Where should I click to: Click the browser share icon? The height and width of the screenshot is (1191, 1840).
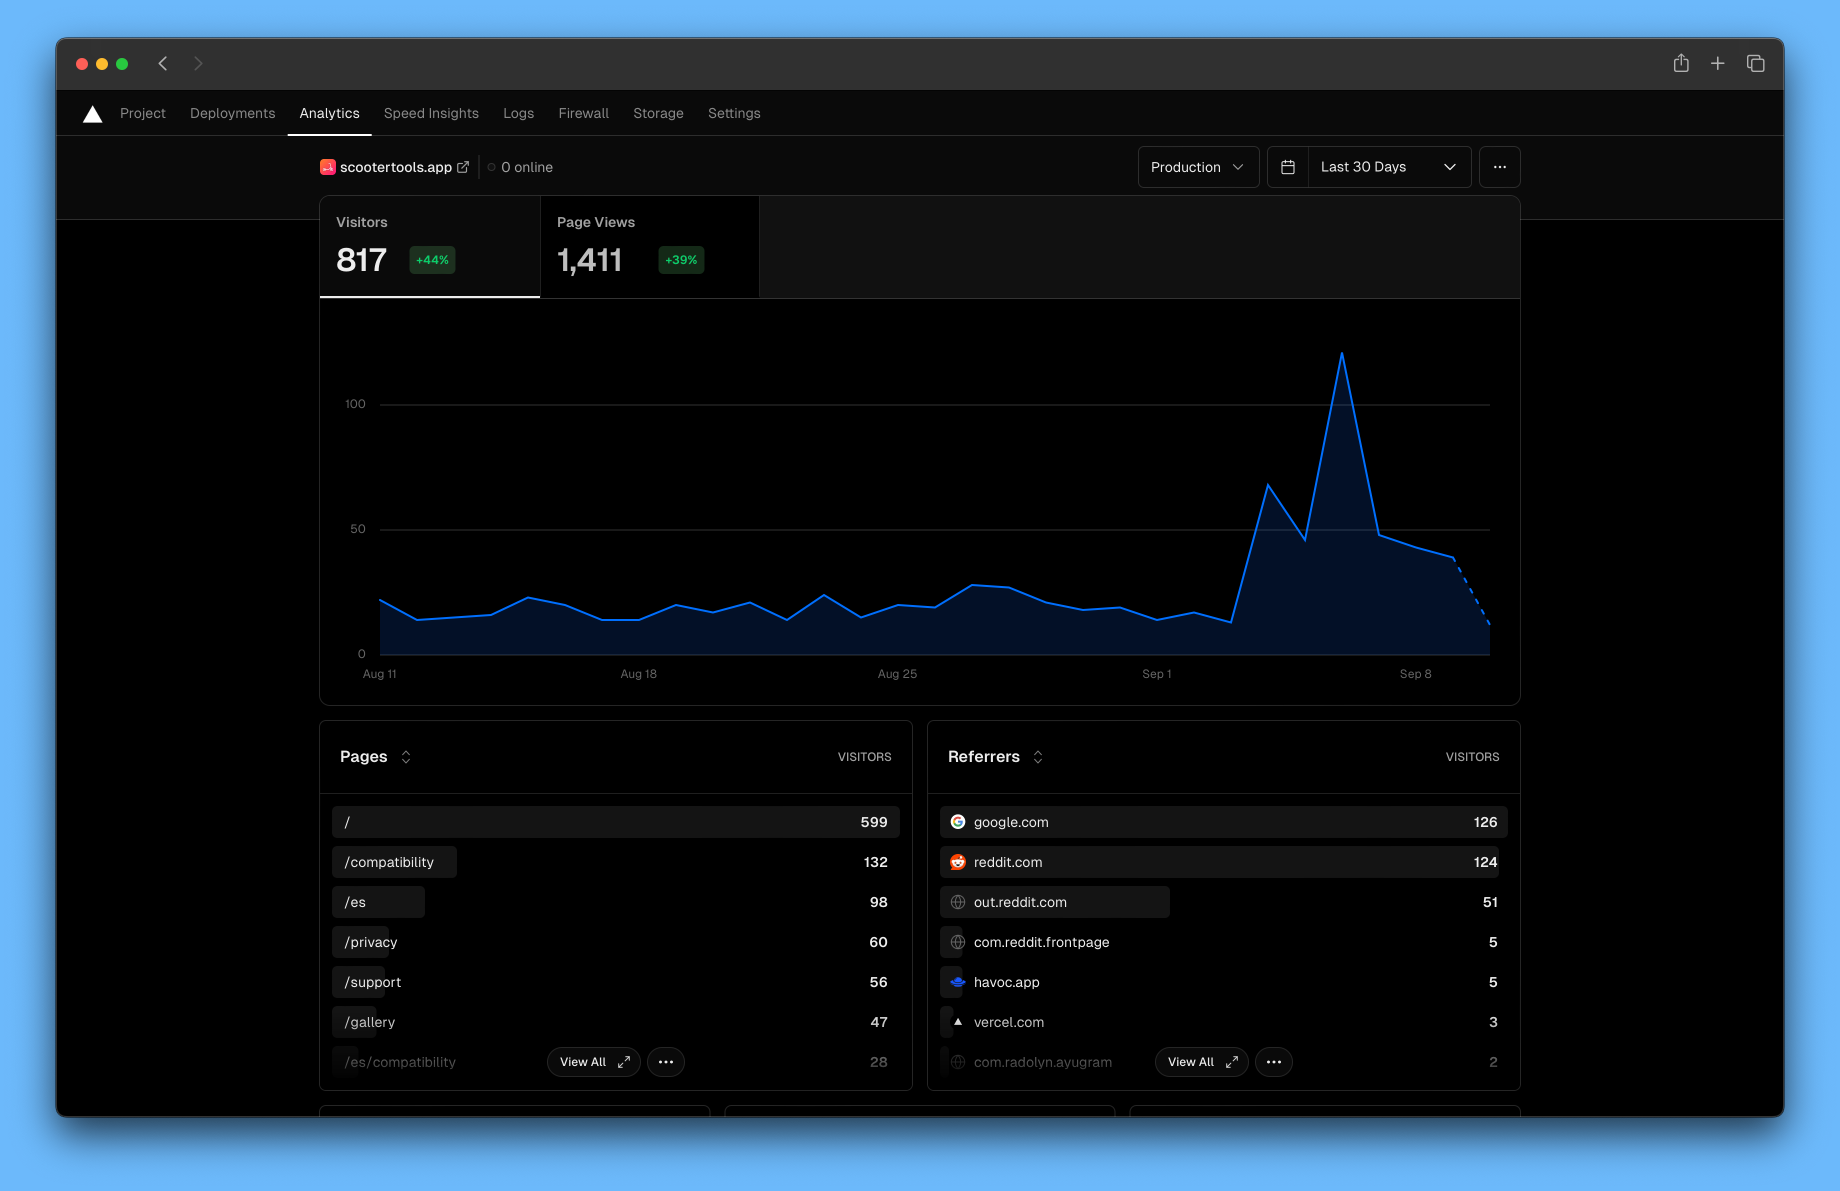(x=1680, y=63)
